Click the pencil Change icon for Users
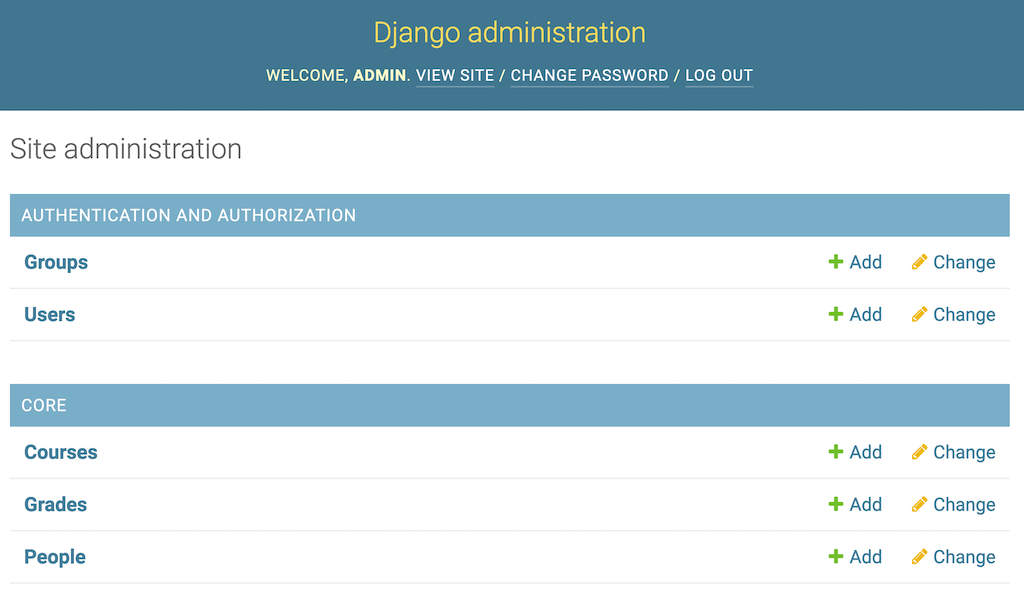Viewport: 1024px width, 610px height. (x=920, y=314)
